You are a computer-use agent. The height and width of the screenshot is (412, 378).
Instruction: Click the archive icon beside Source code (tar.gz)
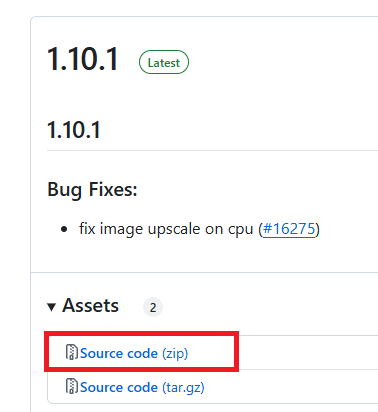tap(71, 386)
